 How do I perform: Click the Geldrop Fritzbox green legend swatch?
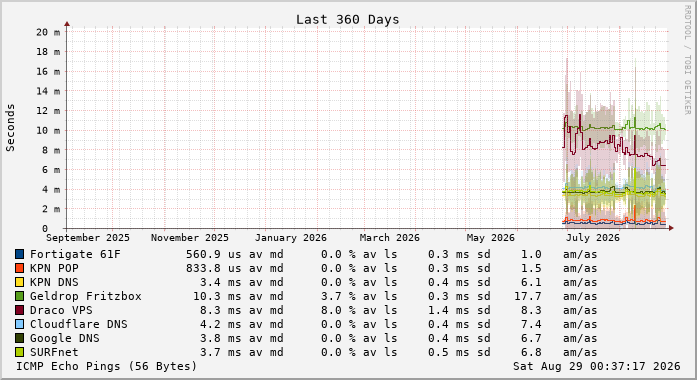(x=20, y=296)
